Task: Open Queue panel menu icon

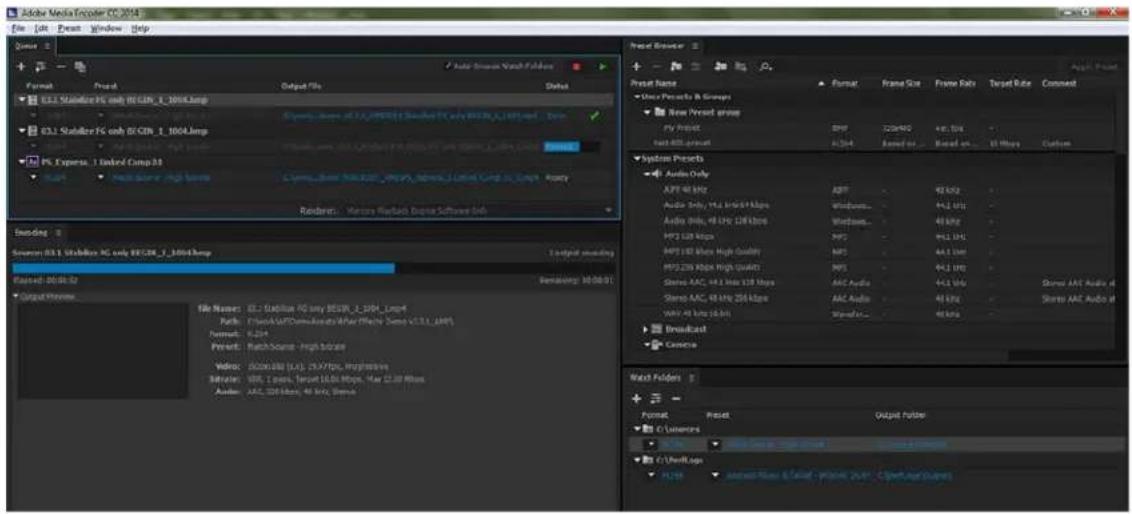Action: pos(50,45)
